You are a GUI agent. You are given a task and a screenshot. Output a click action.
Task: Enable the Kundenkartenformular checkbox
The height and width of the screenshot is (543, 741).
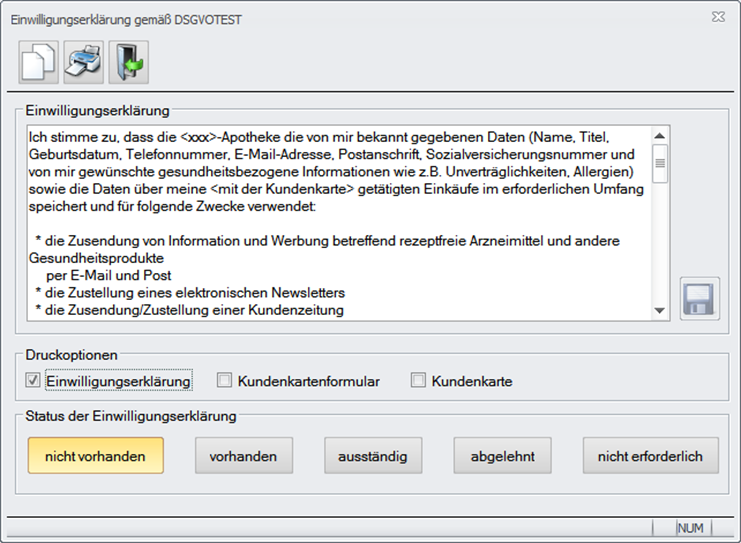225,380
